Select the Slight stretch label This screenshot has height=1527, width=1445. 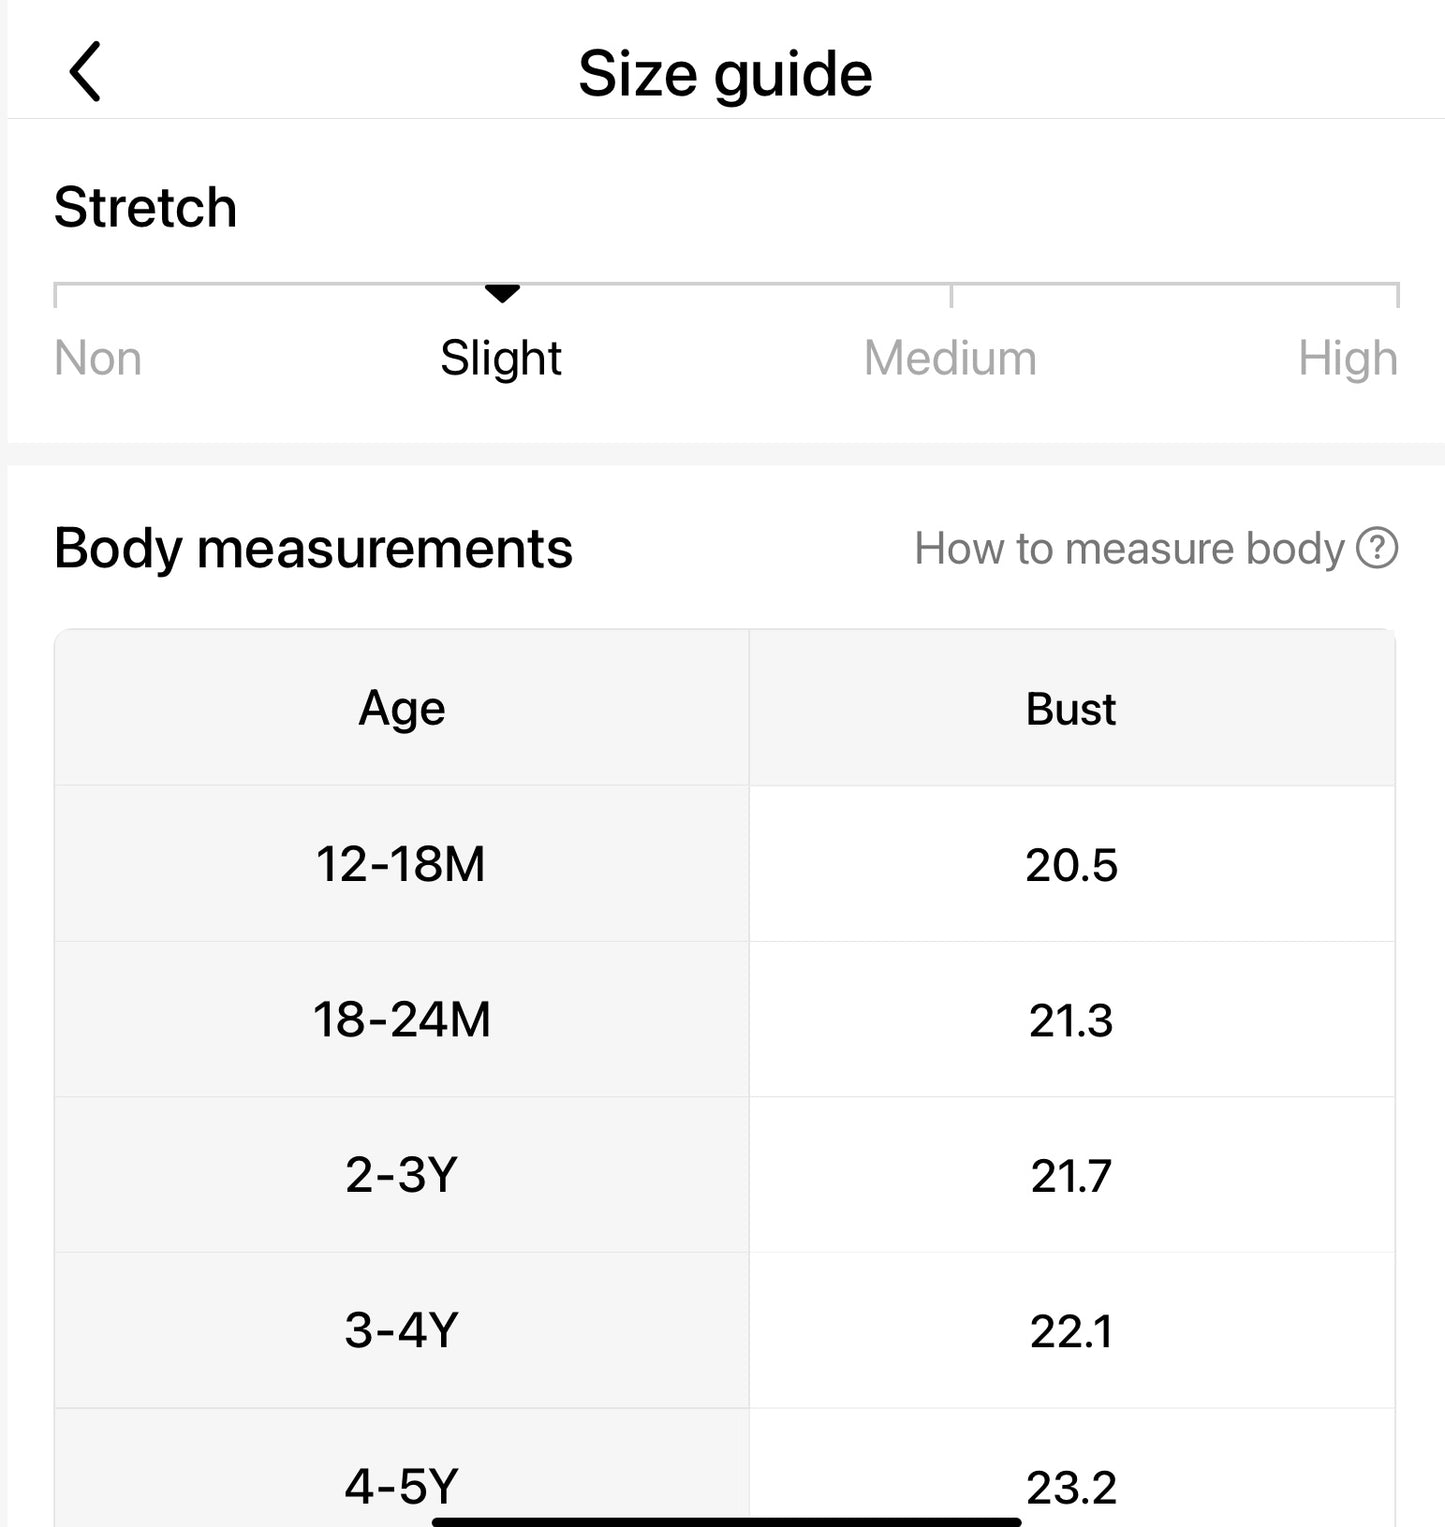[x=501, y=358]
